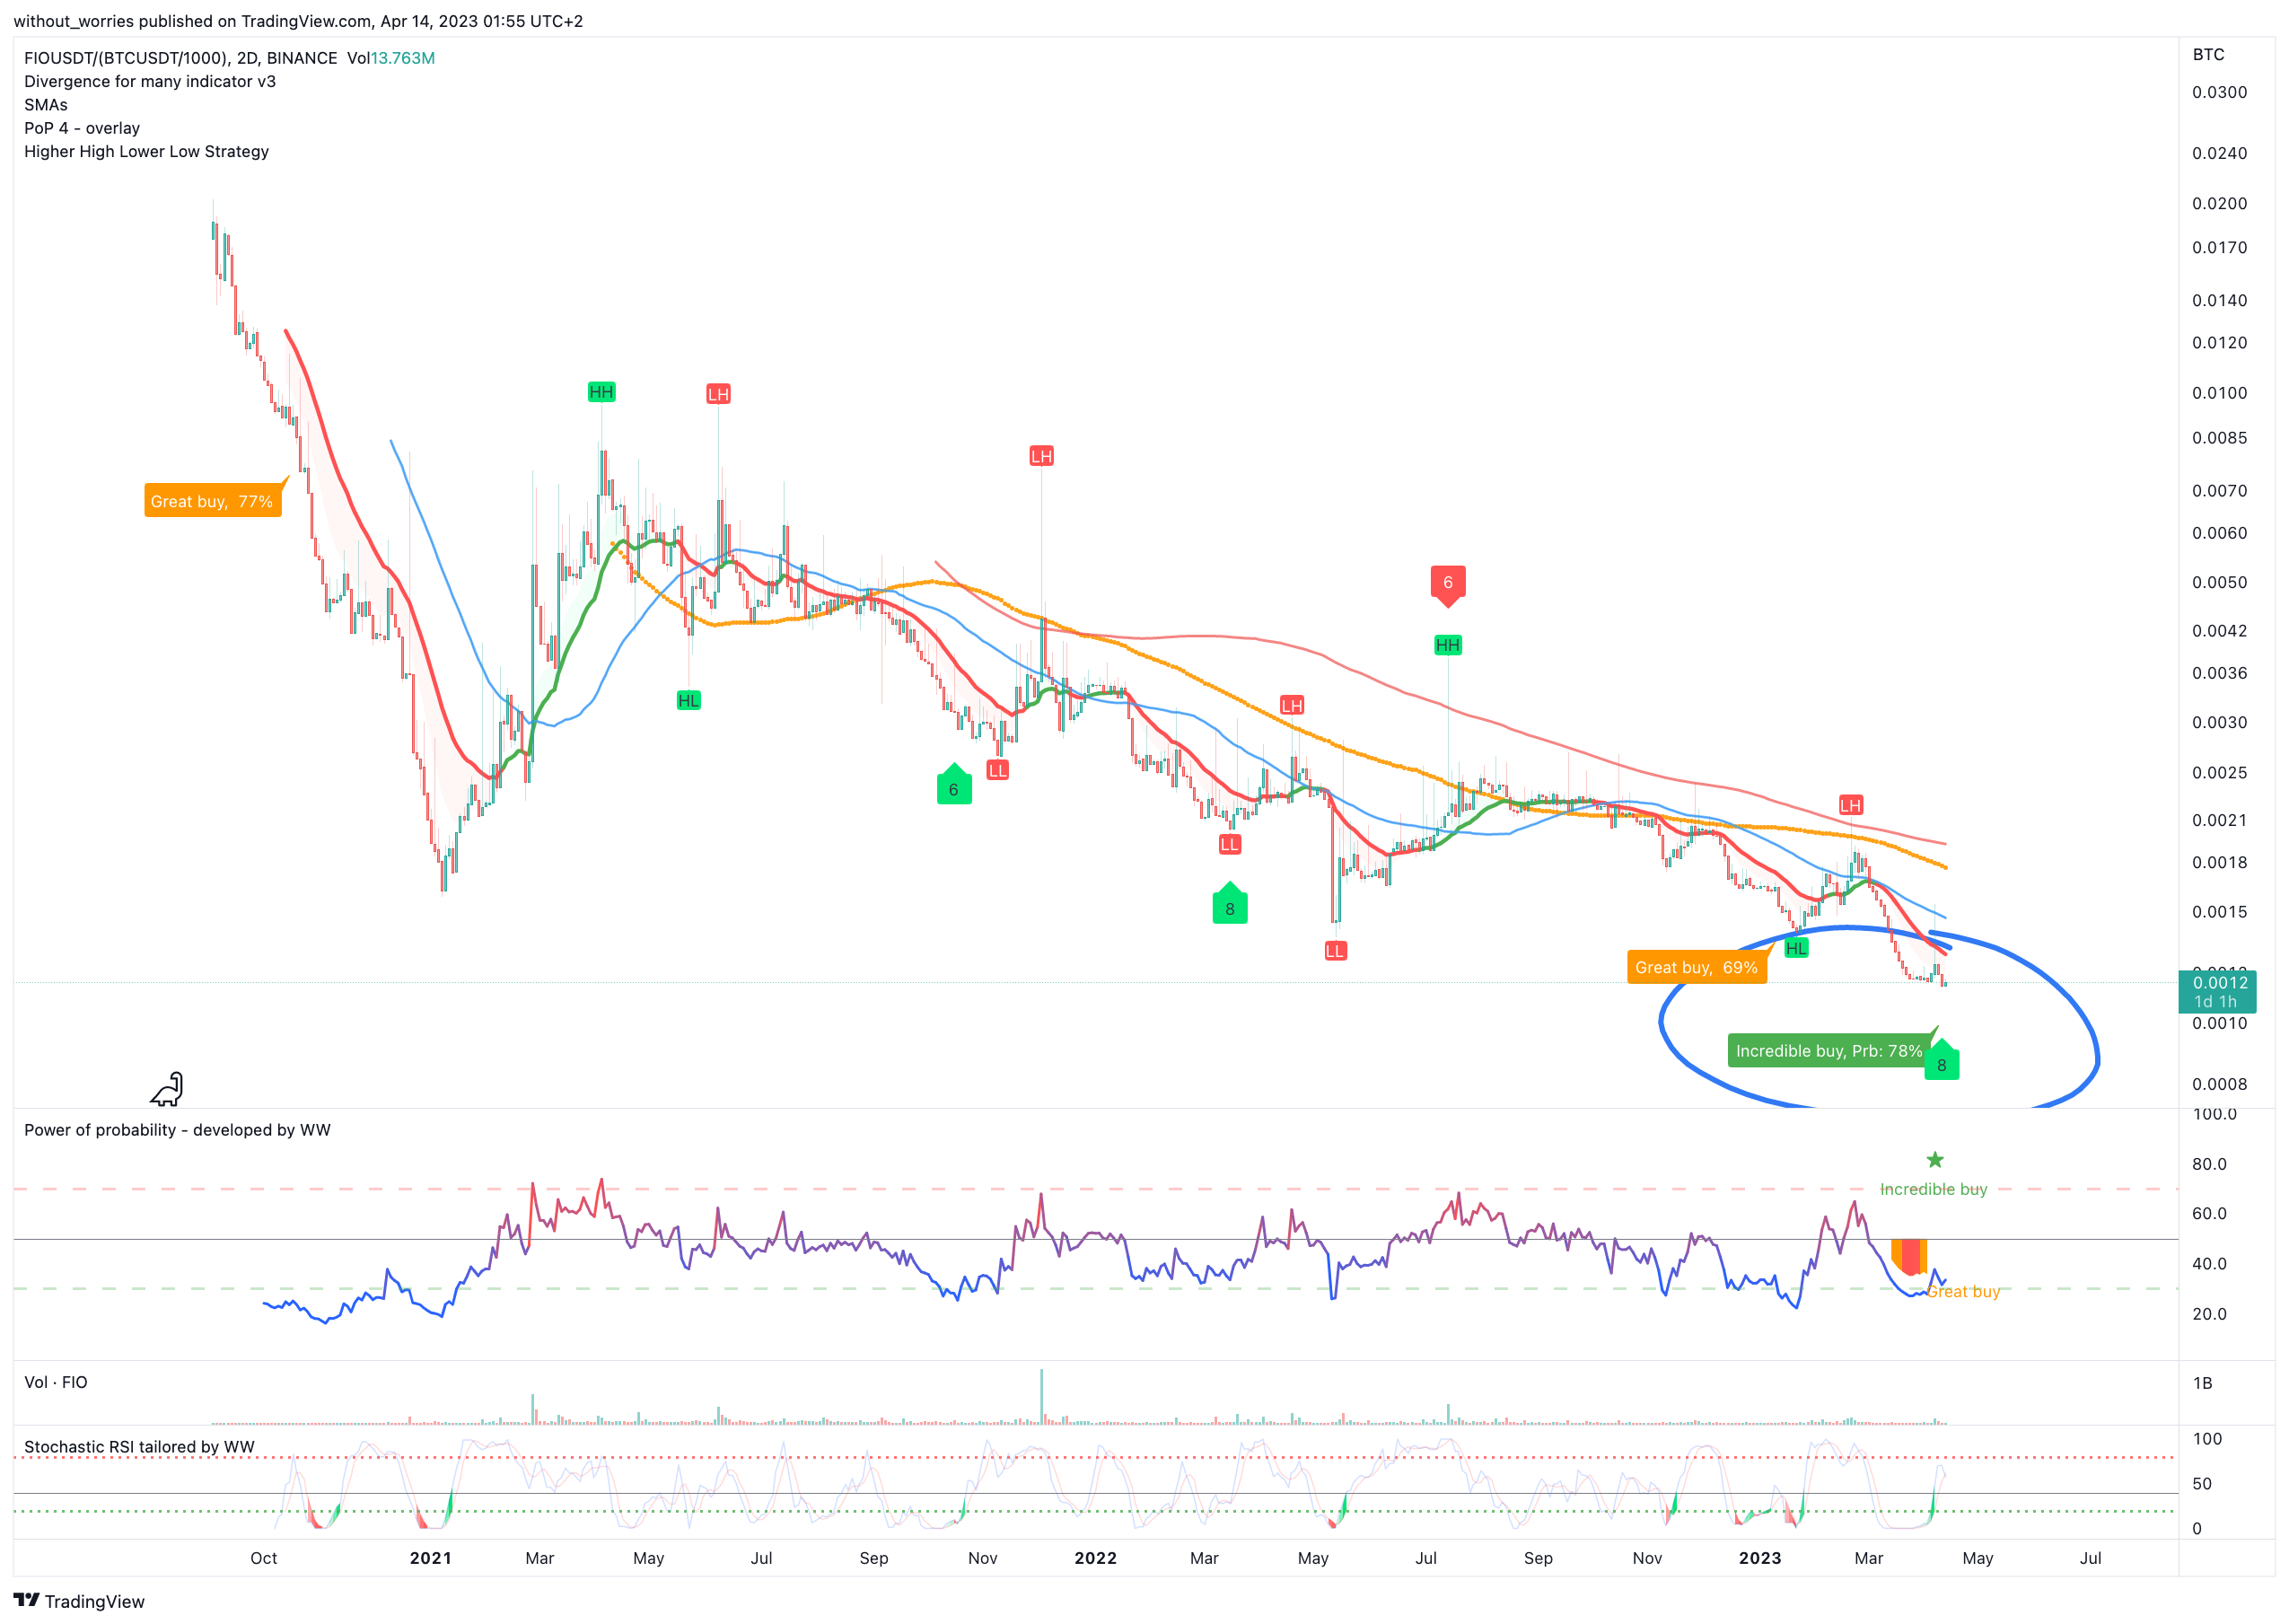Click 'Stochastic RSI tailored by WW' title
This screenshot has width=2289, height=1624.
(x=139, y=1447)
